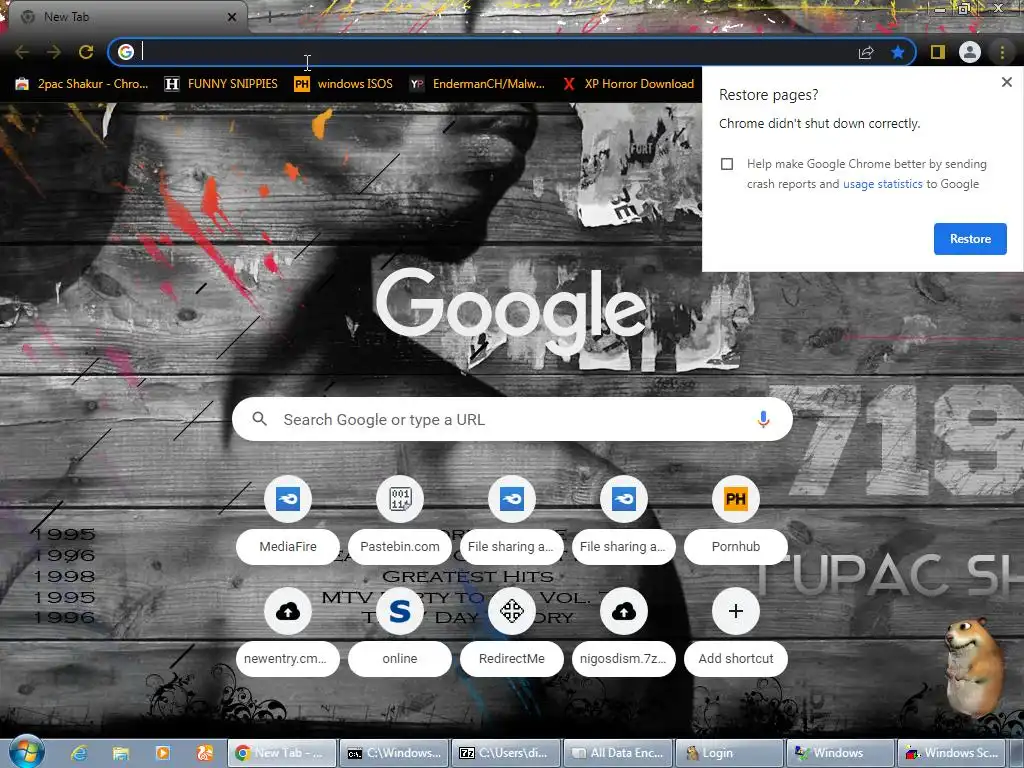Go forward with the forward arrow
The height and width of the screenshot is (768, 1024).
tap(54, 52)
